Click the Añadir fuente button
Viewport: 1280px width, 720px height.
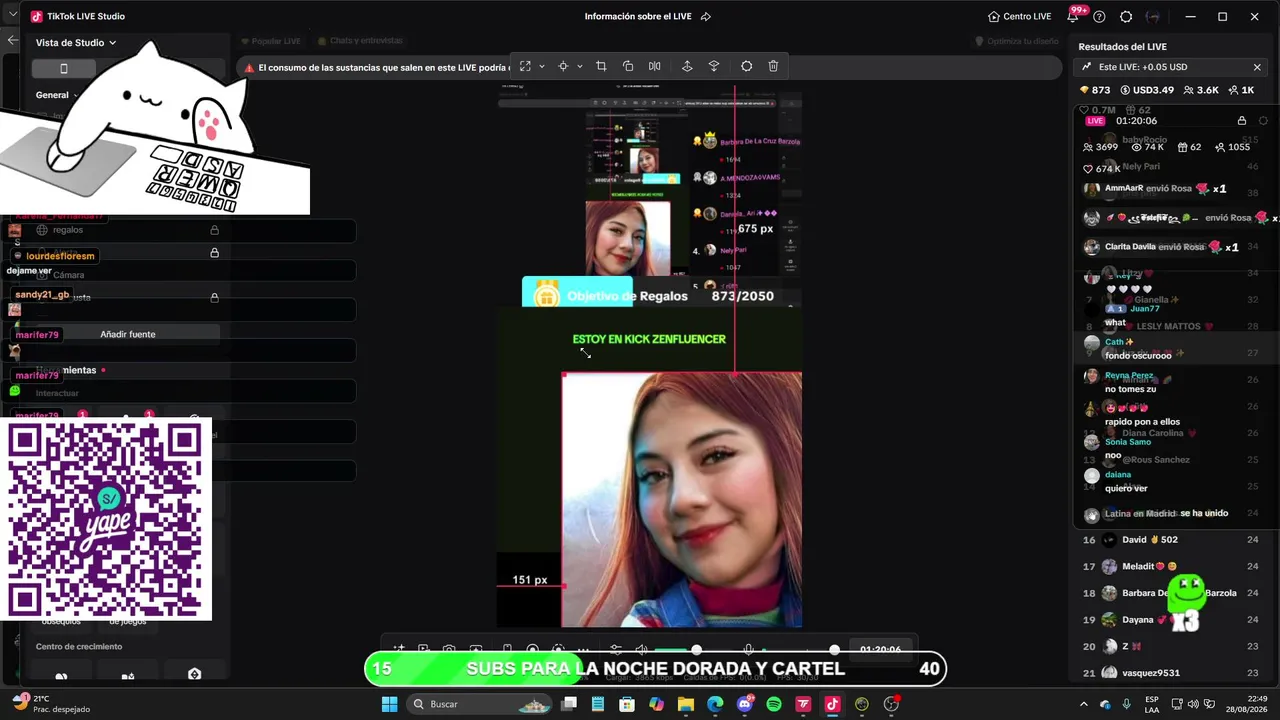128,334
